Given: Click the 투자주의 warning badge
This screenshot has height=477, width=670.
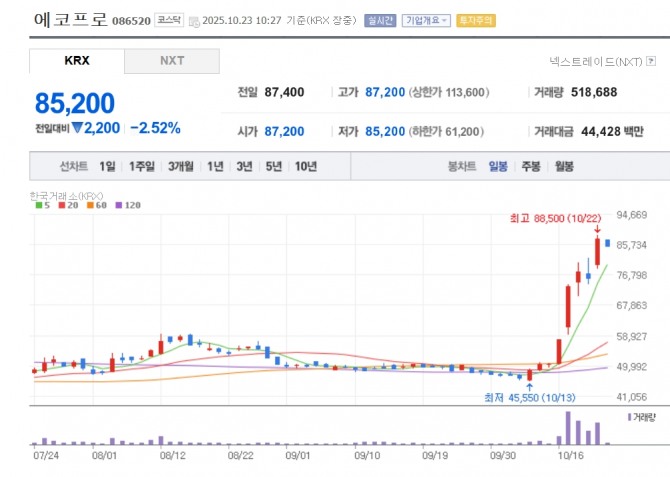Looking at the screenshot, I should [475, 20].
